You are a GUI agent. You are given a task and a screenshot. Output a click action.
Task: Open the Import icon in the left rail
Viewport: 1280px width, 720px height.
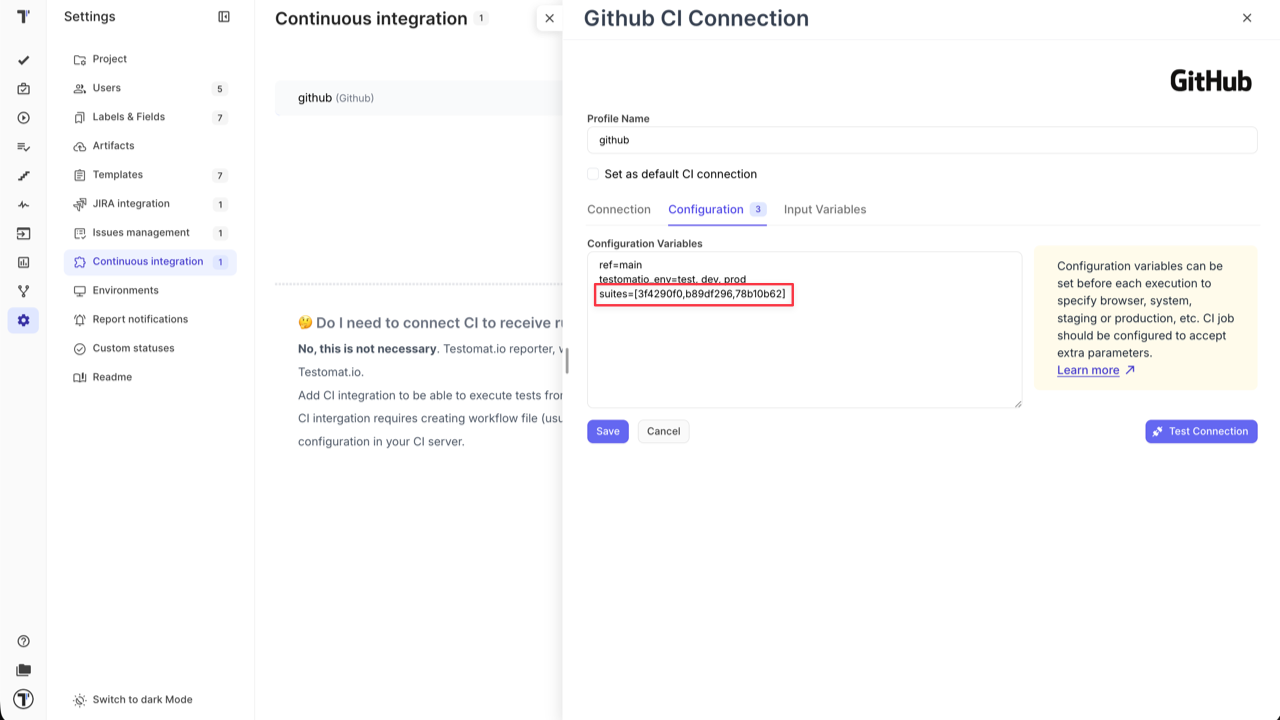pos(23,233)
